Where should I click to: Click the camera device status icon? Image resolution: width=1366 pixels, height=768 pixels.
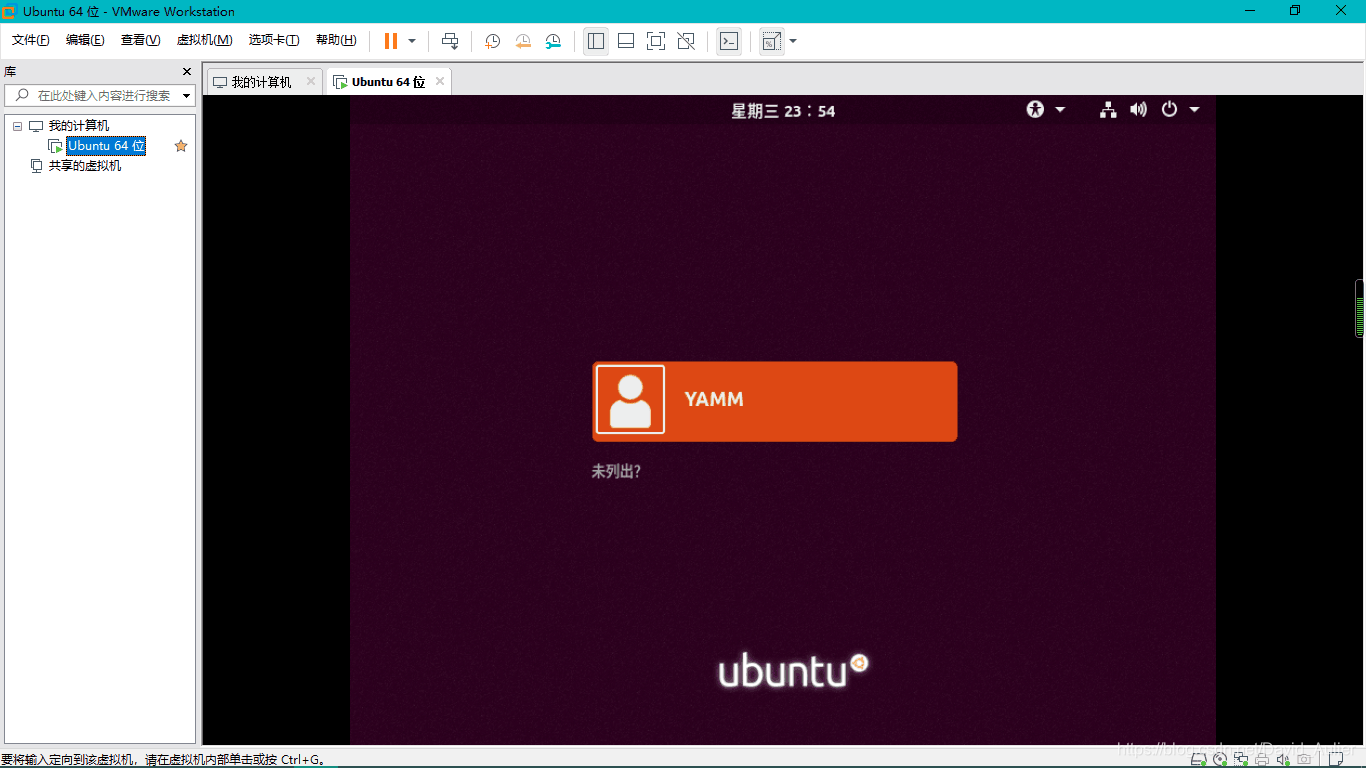[x=1304, y=759]
